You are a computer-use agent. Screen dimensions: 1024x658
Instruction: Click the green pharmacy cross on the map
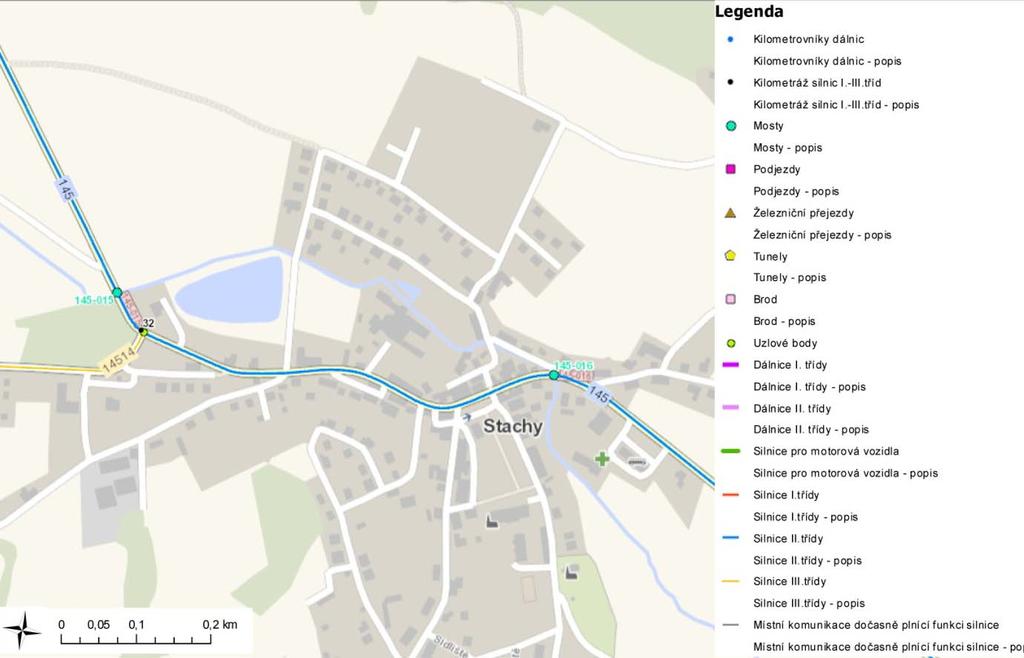[x=602, y=459]
